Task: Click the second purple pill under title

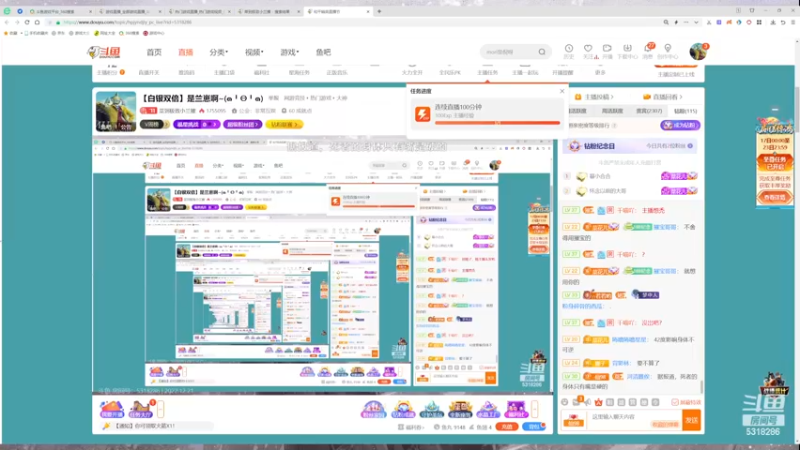Action: pos(242,124)
